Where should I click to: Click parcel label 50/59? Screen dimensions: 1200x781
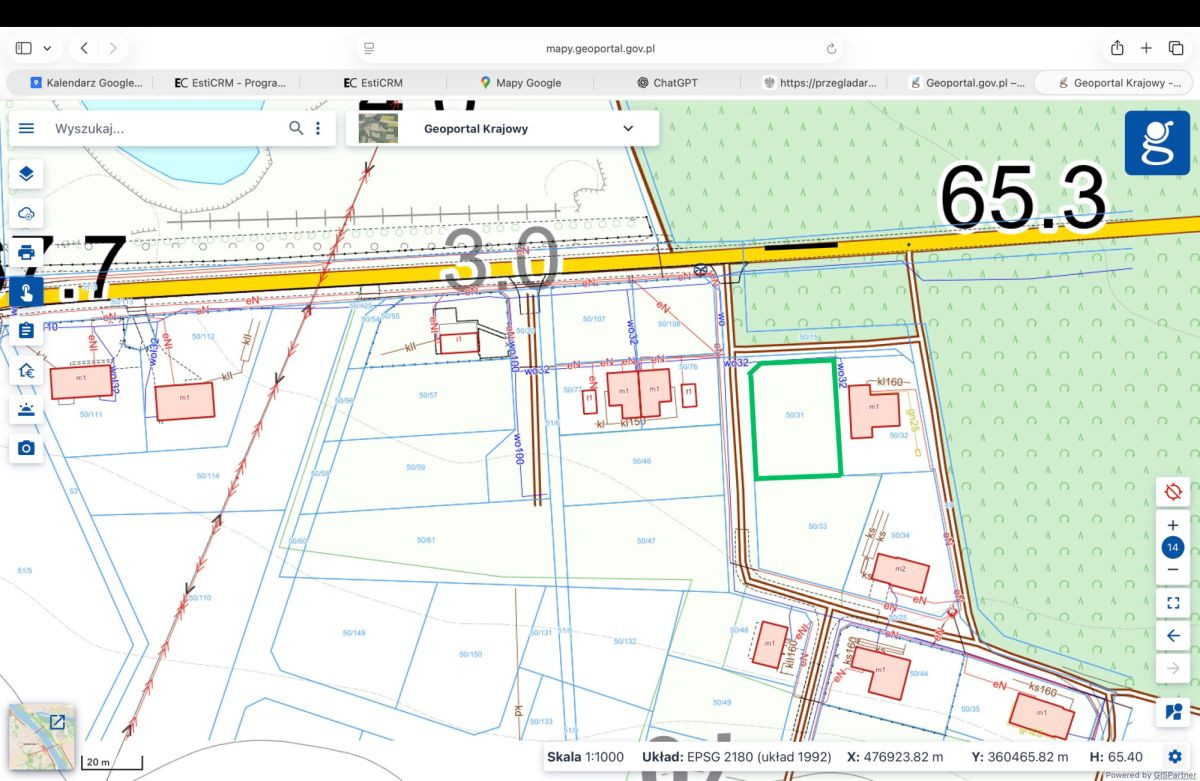(x=416, y=467)
